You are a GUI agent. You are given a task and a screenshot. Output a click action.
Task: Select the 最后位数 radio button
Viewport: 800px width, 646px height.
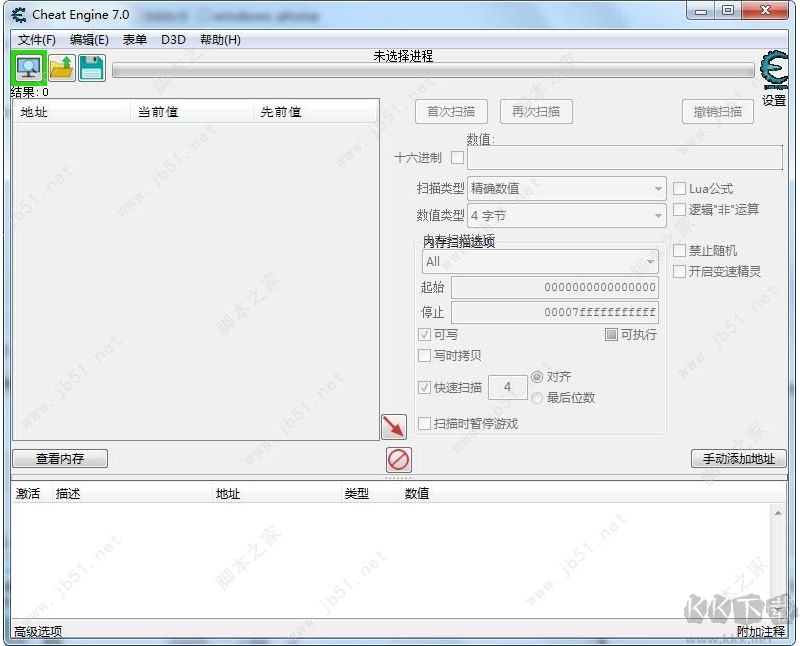tap(536, 397)
